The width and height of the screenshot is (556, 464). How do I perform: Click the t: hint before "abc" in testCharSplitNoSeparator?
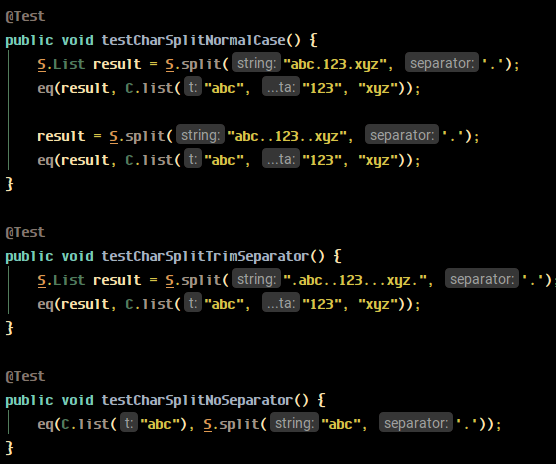coord(129,423)
